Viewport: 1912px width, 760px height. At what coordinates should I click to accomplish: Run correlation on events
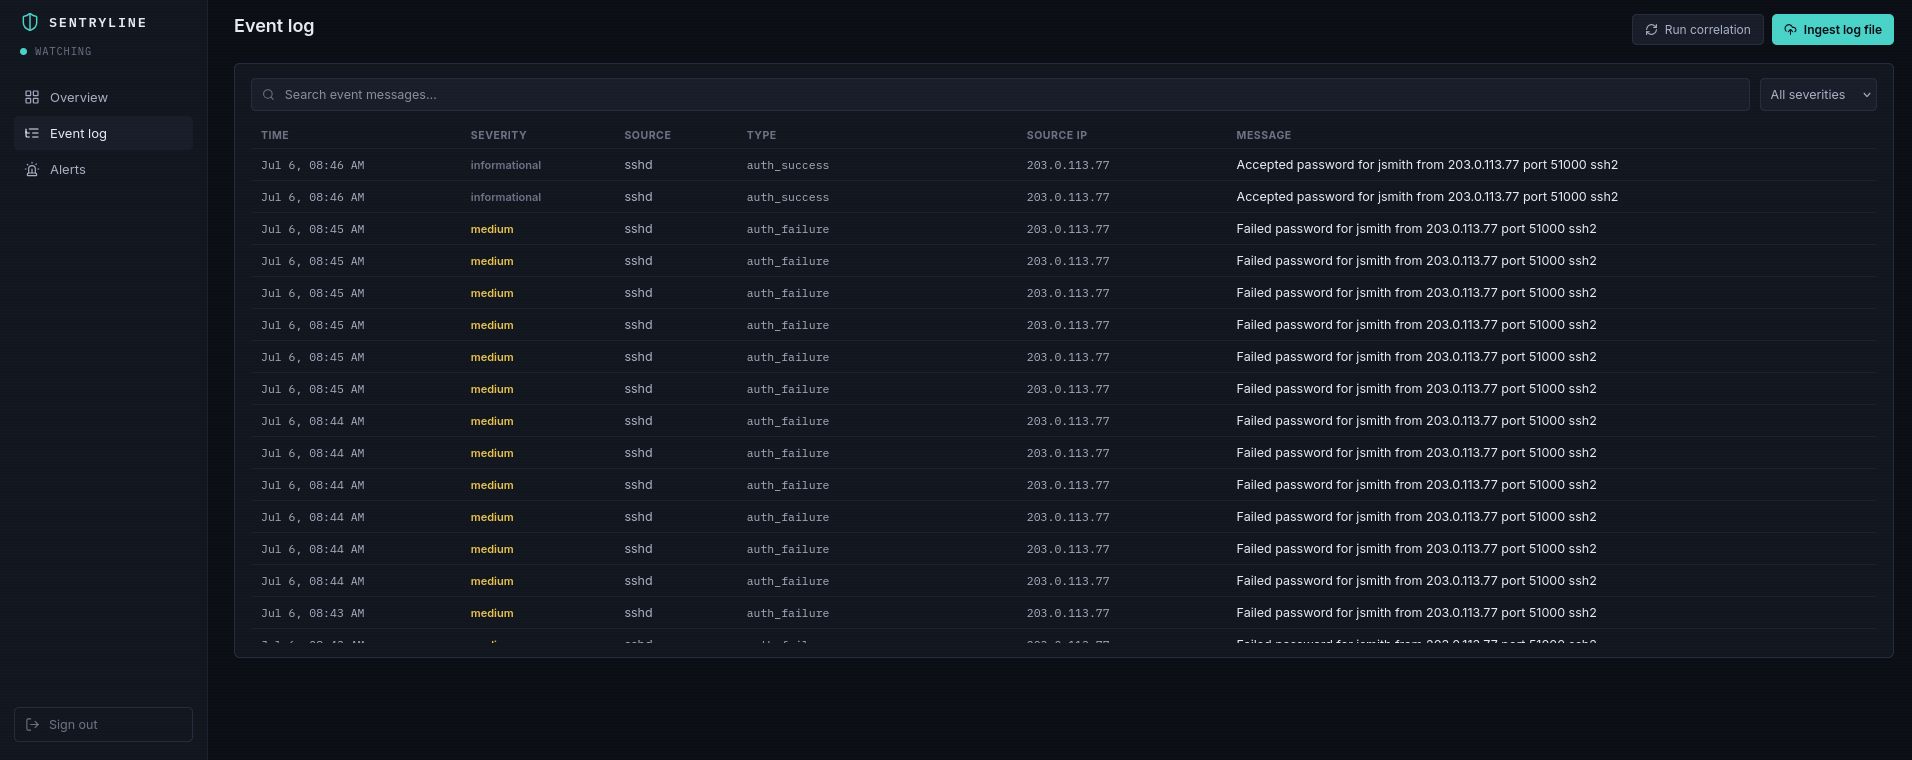1697,30
